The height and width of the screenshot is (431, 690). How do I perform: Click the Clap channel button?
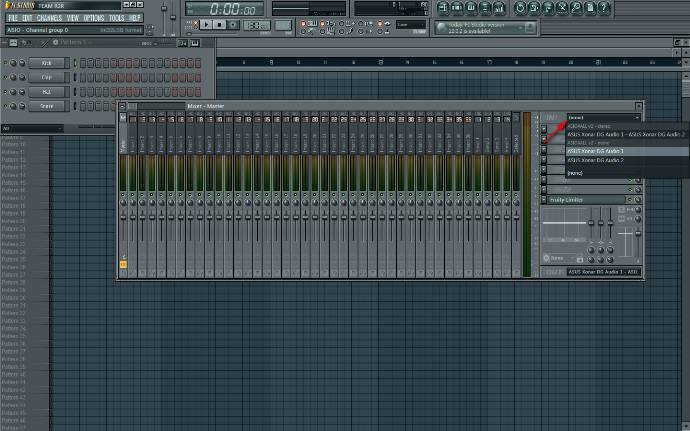click(x=47, y=77)
